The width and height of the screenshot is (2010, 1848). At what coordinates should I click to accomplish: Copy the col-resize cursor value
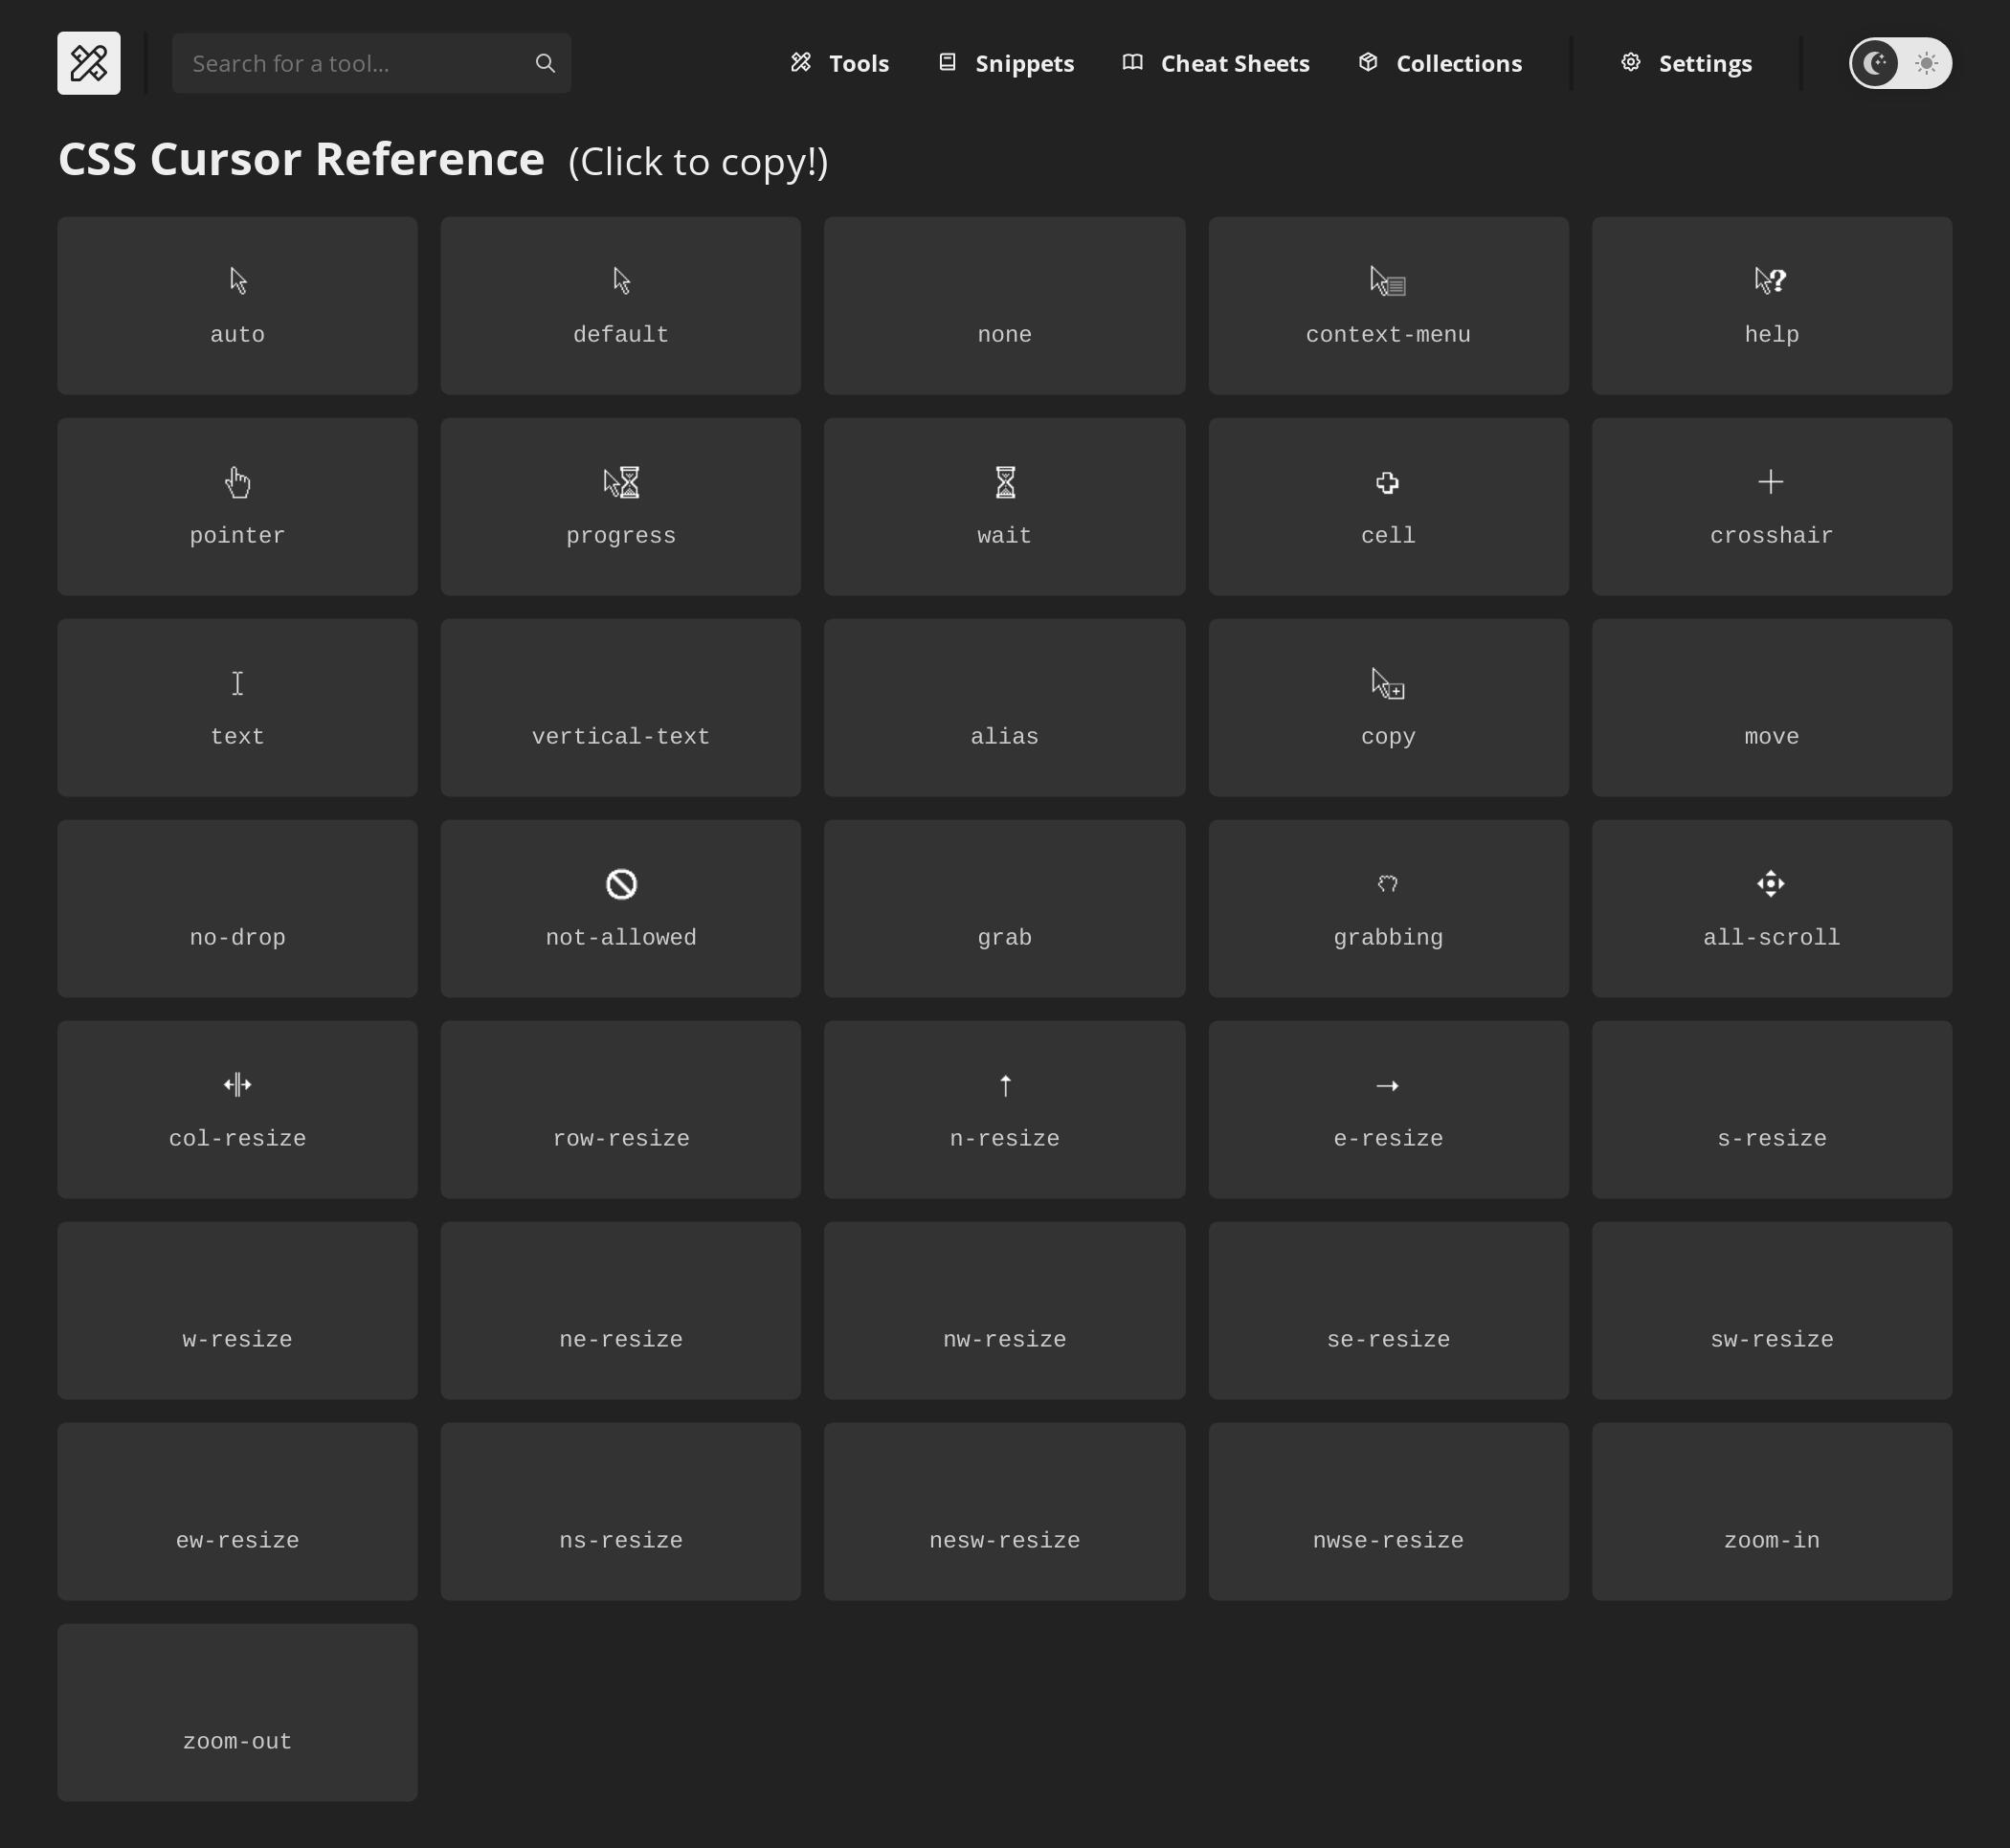click(237, 1109)
